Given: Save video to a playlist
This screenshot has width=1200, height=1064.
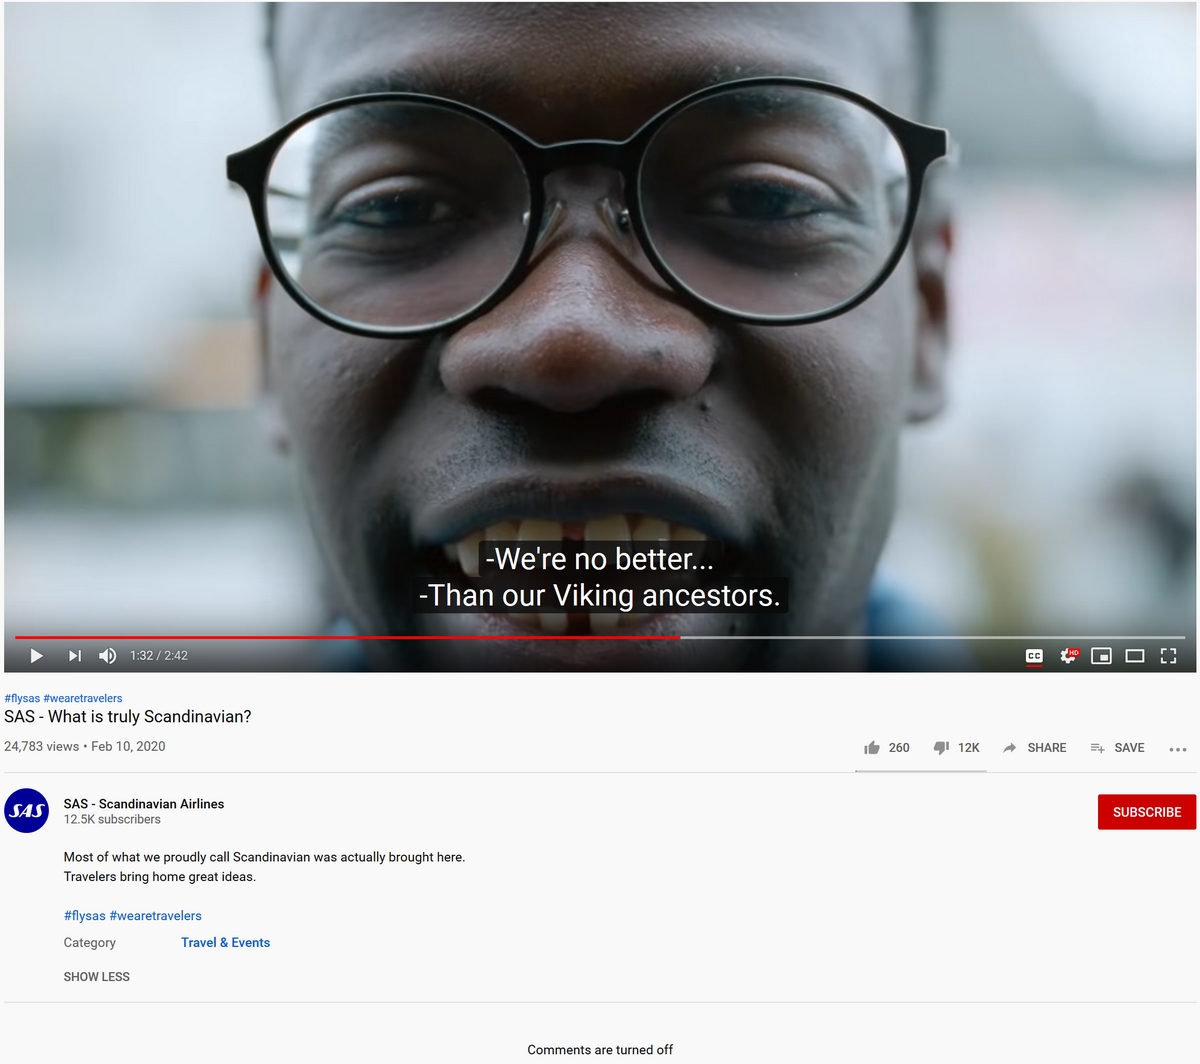Looking at the screenshot, I should pyautogui.click(x=1117, y=748).
